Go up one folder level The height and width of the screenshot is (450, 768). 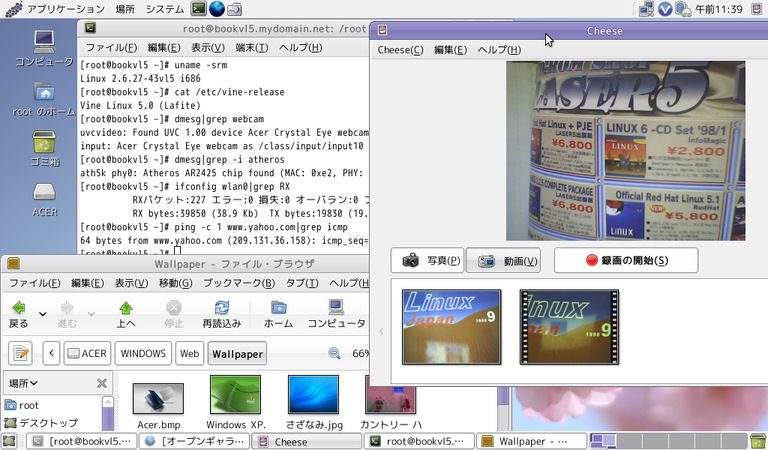126,314
